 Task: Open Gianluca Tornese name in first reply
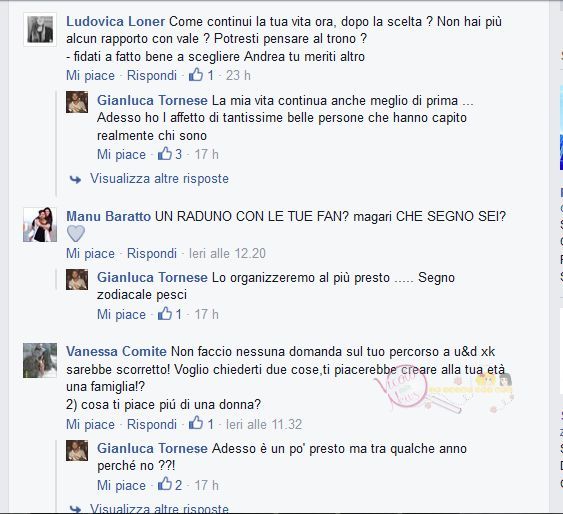pyautogui.click(x=152, y=101)
